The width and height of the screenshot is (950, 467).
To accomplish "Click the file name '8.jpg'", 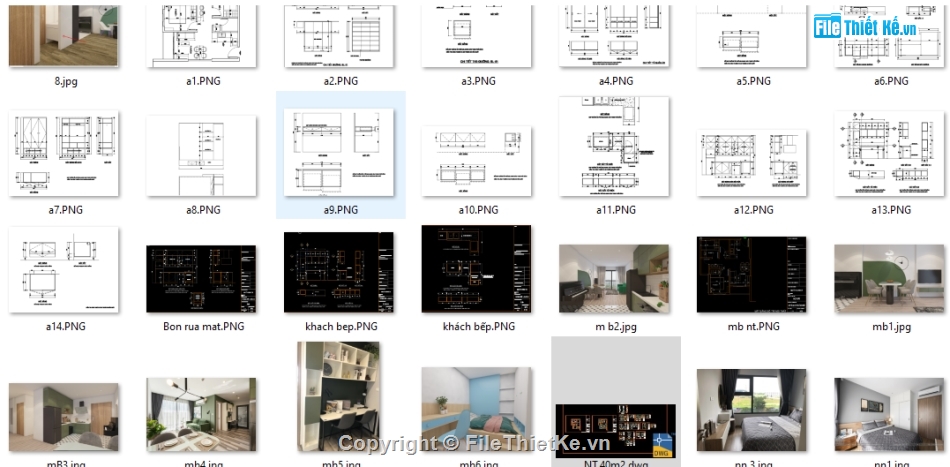I will coord(66,81).
